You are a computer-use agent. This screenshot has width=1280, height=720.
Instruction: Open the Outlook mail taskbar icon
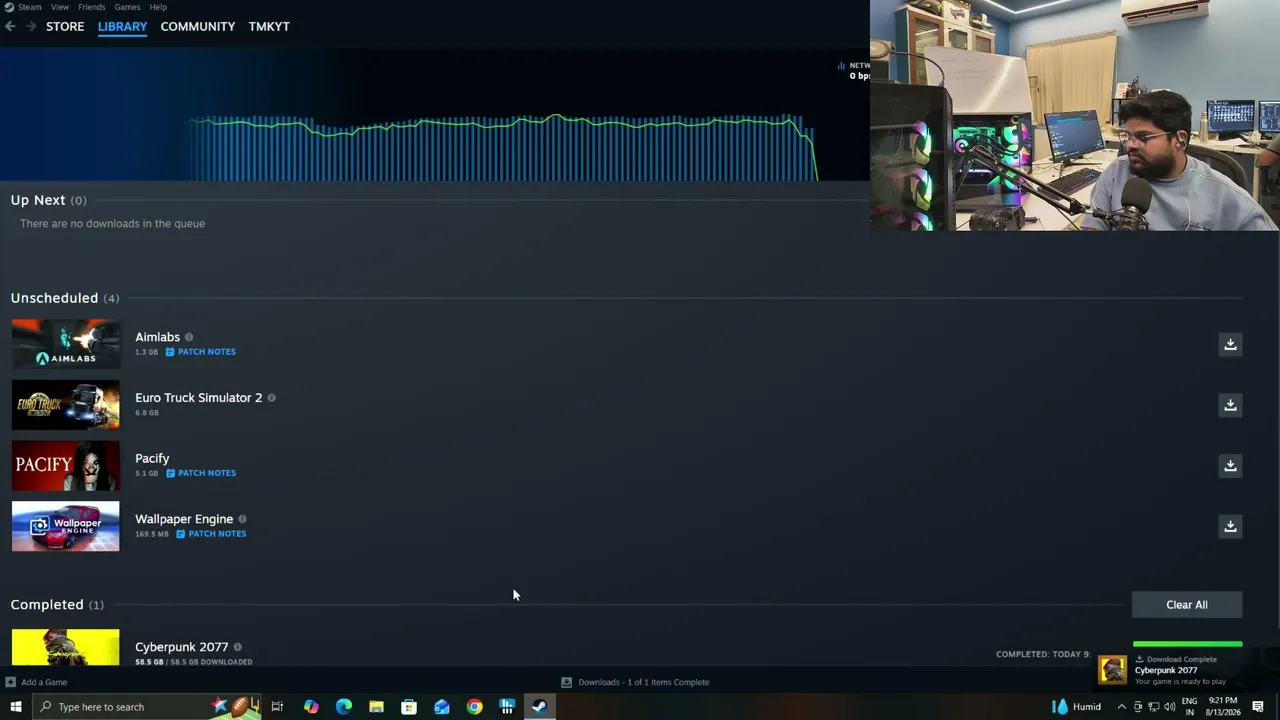(x=441, y=707)
